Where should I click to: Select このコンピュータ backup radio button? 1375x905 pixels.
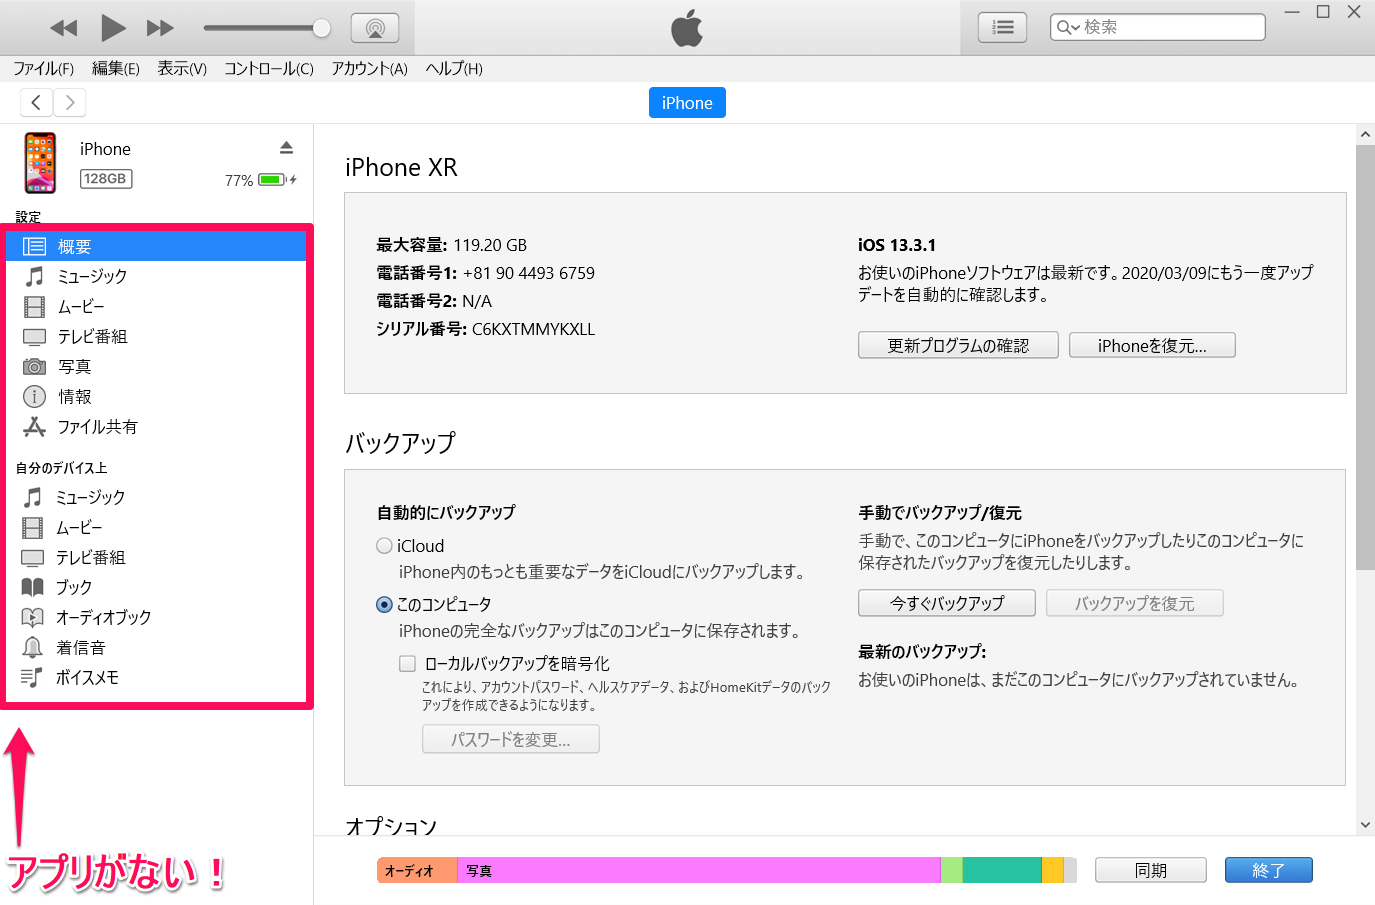point(384,604)
